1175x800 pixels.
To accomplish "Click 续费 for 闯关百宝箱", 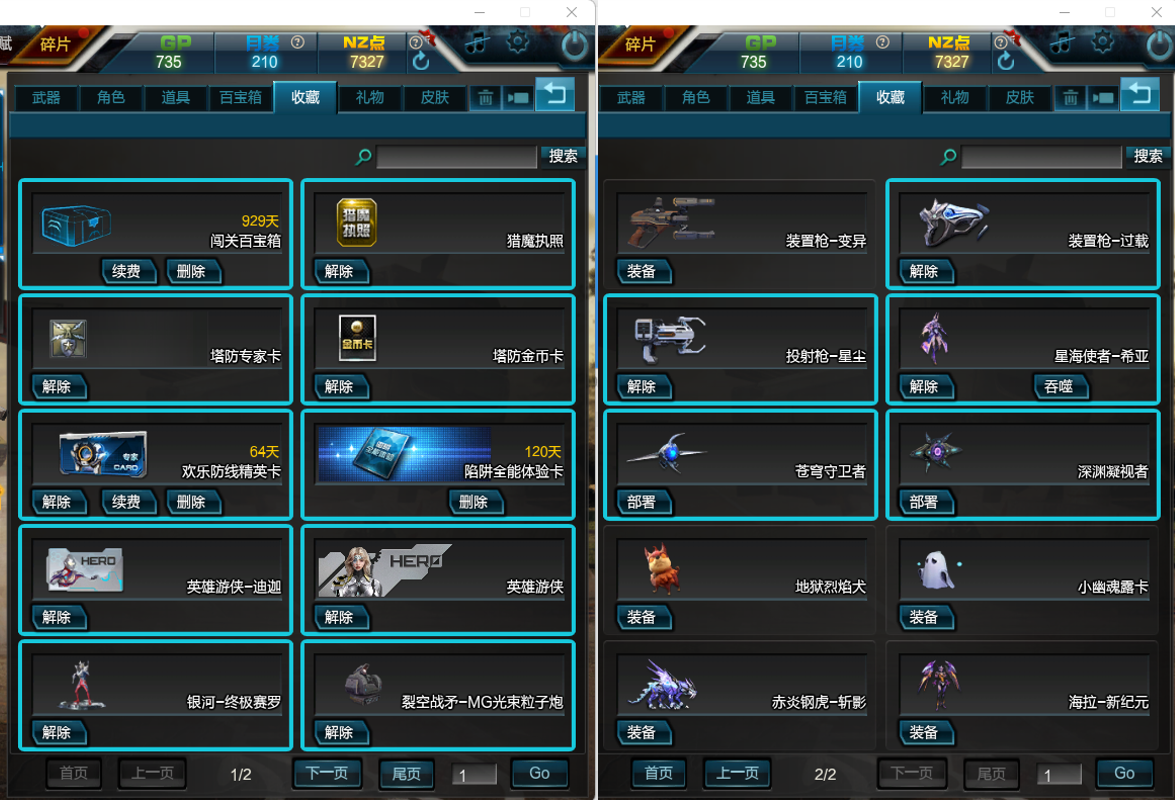I will tap(127, 271).
